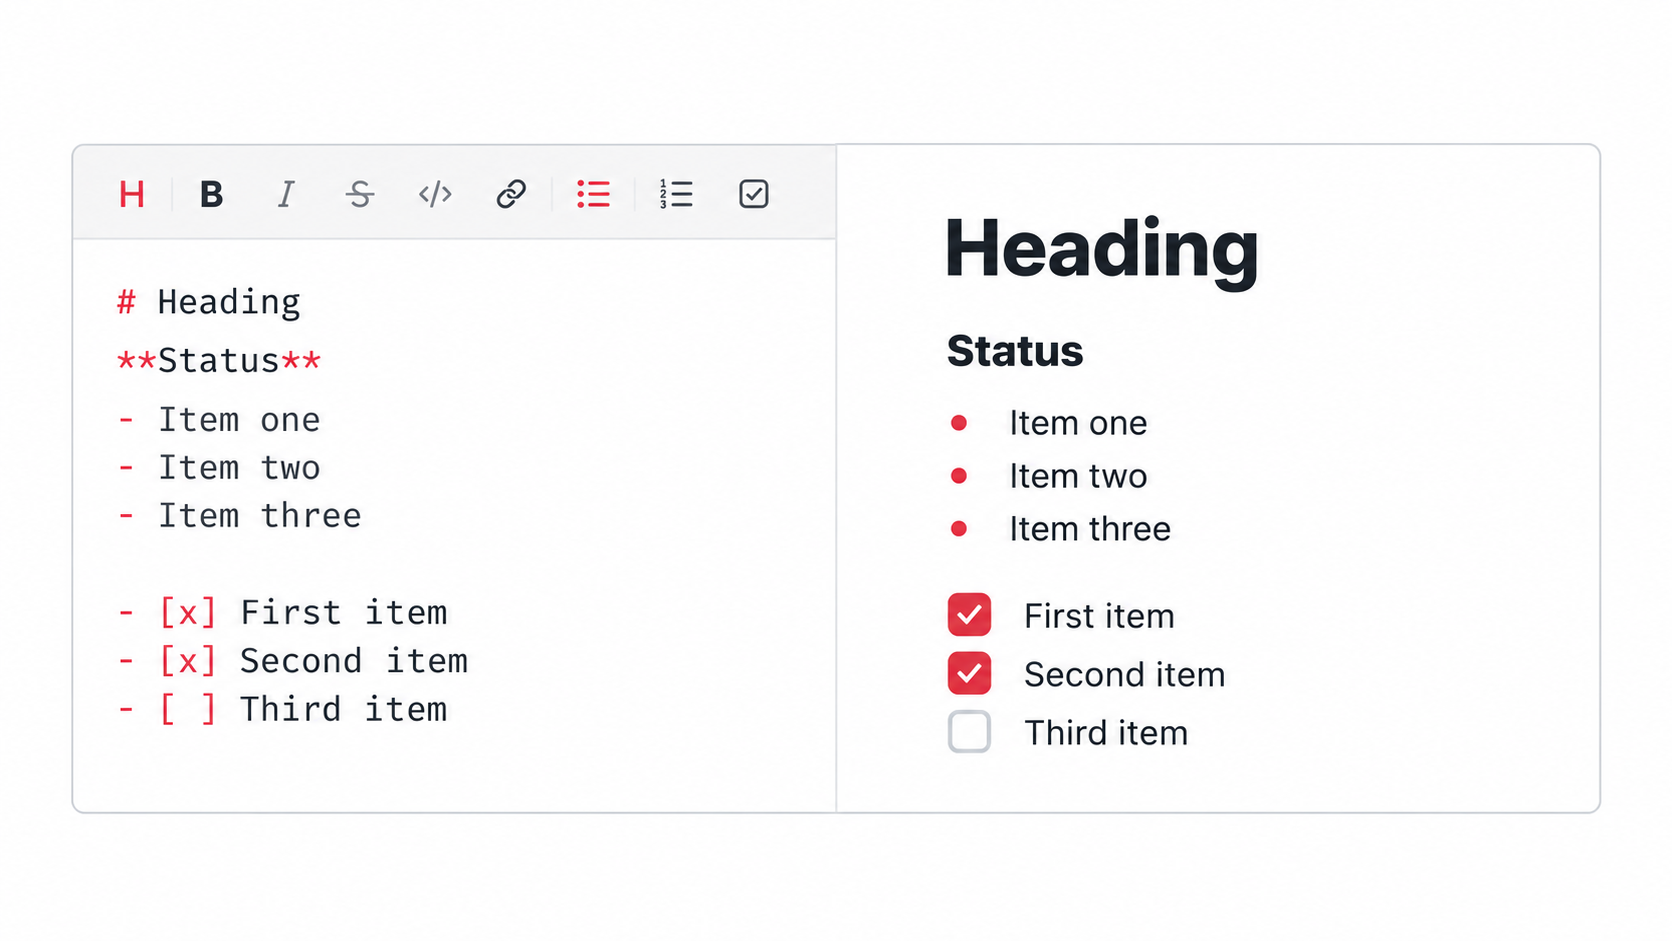The height and width of the screenshot is (941, 1672).
Task: Insert a task list with the checkbox icon
Action: click(754, 194)
